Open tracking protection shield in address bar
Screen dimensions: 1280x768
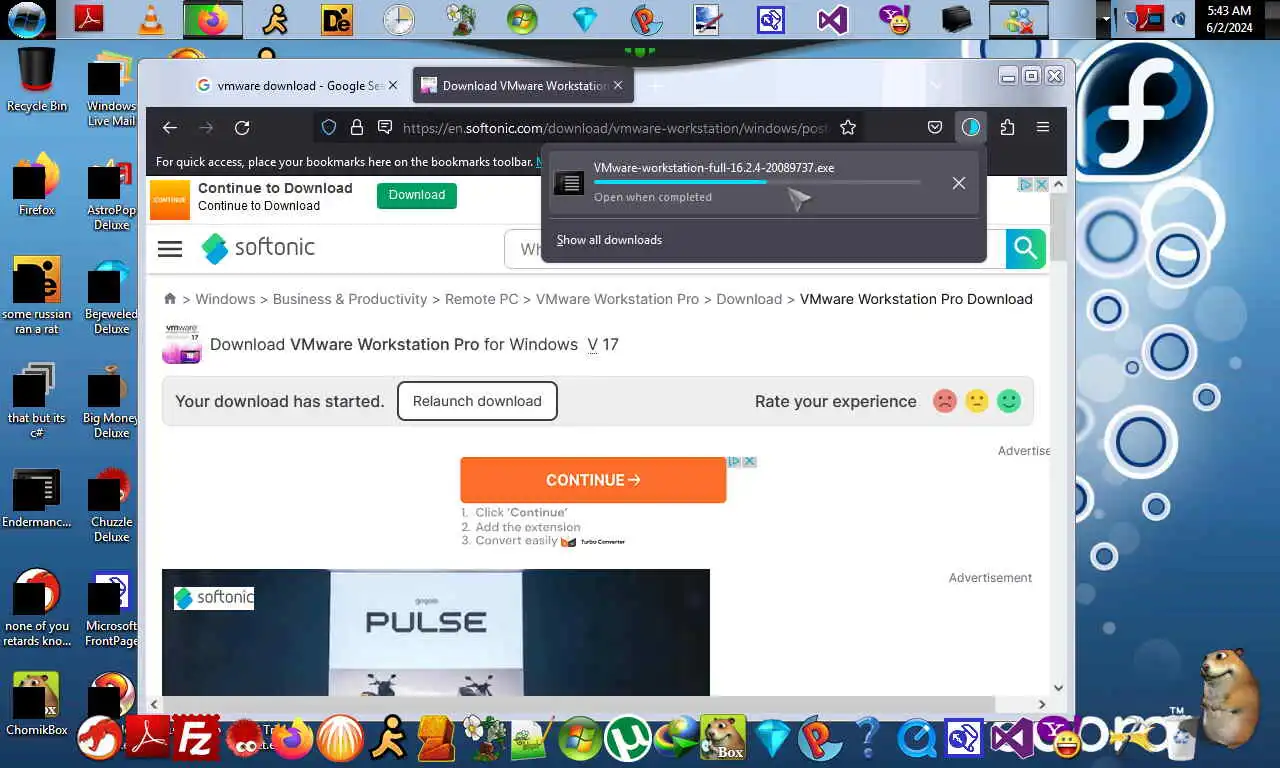pyautogui.click(x=329, y=128)
